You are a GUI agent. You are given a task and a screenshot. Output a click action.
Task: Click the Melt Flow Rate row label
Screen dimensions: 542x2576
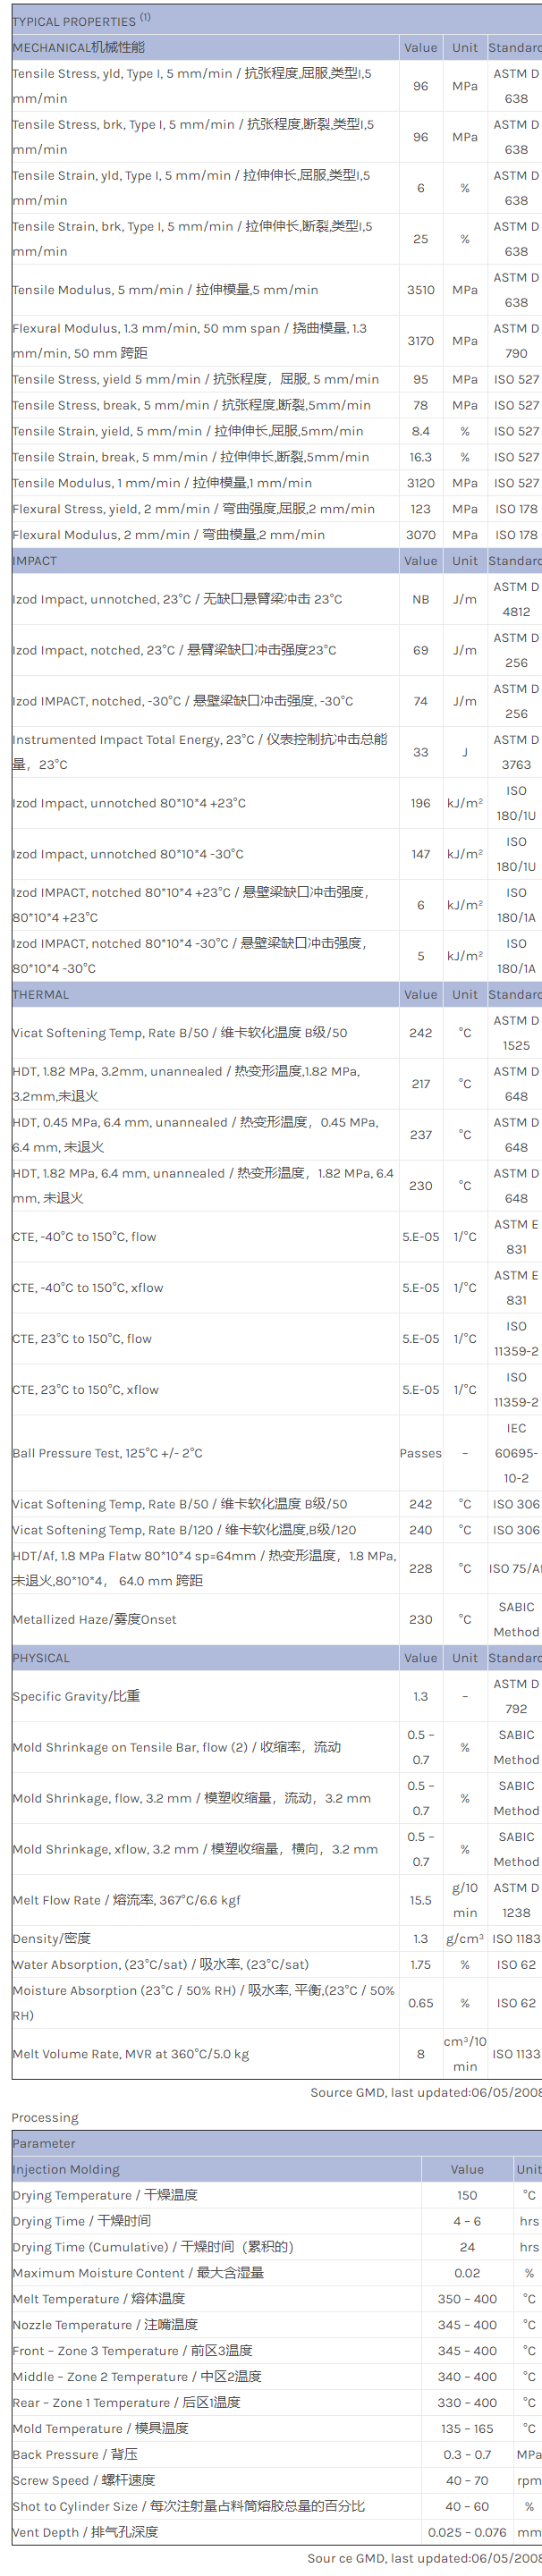pyautogui.click(x=126, y=1900)
